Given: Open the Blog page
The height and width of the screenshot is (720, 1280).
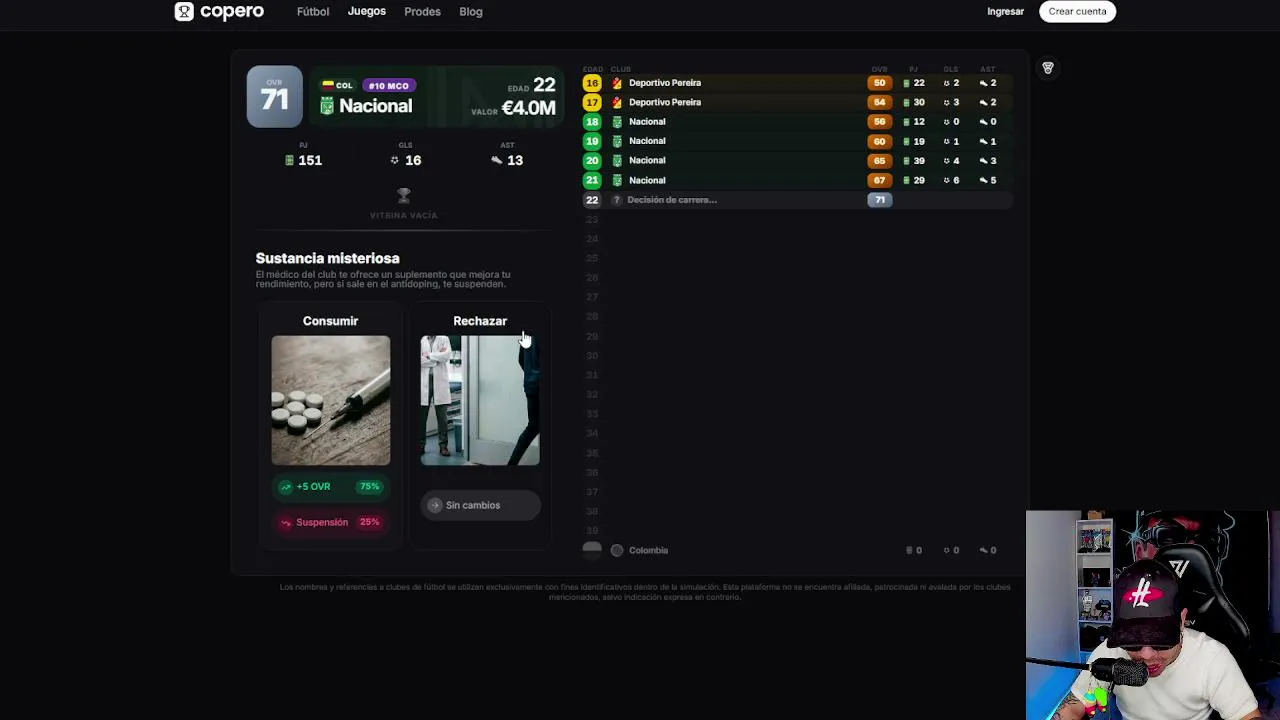Looking at the screenshot, I should (471, 12).
